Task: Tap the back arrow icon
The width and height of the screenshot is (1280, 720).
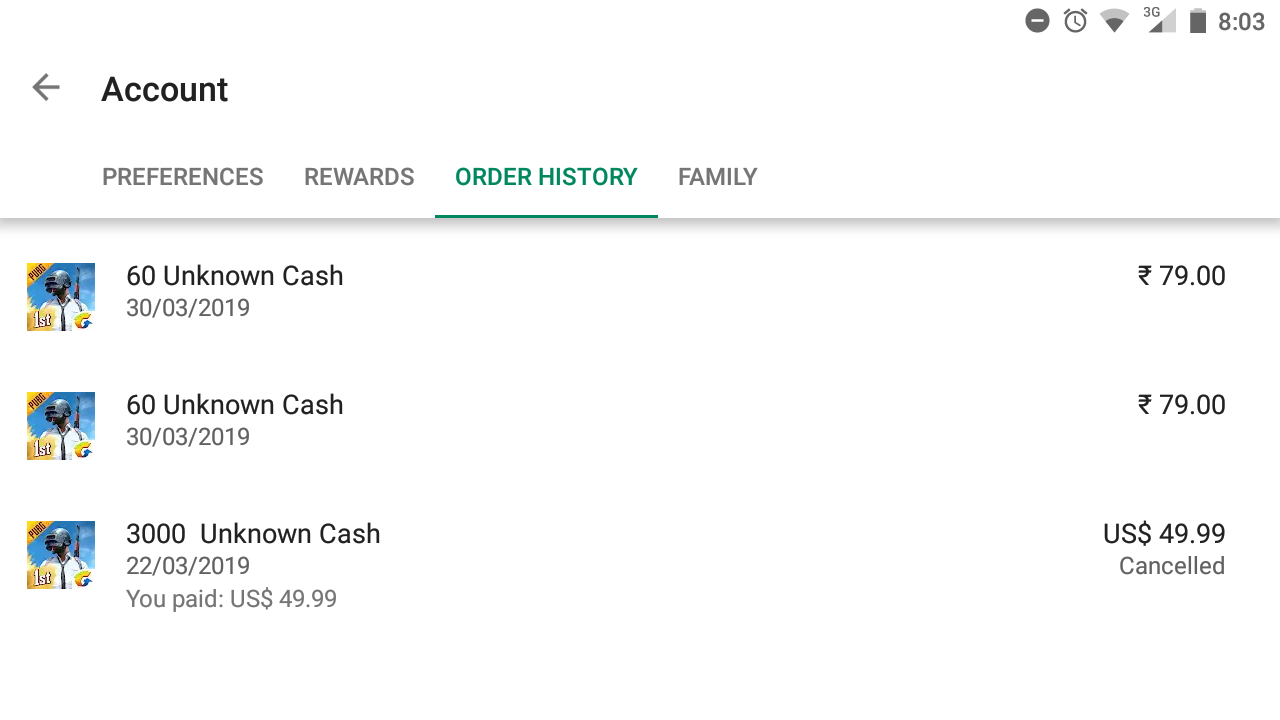Action: pyautogui.click(x=46, y=88)
